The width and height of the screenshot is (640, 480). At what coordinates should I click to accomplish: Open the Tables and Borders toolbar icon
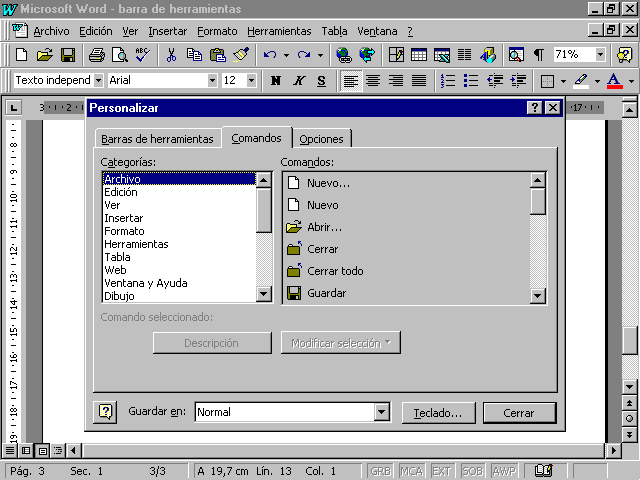pos(396,55)
